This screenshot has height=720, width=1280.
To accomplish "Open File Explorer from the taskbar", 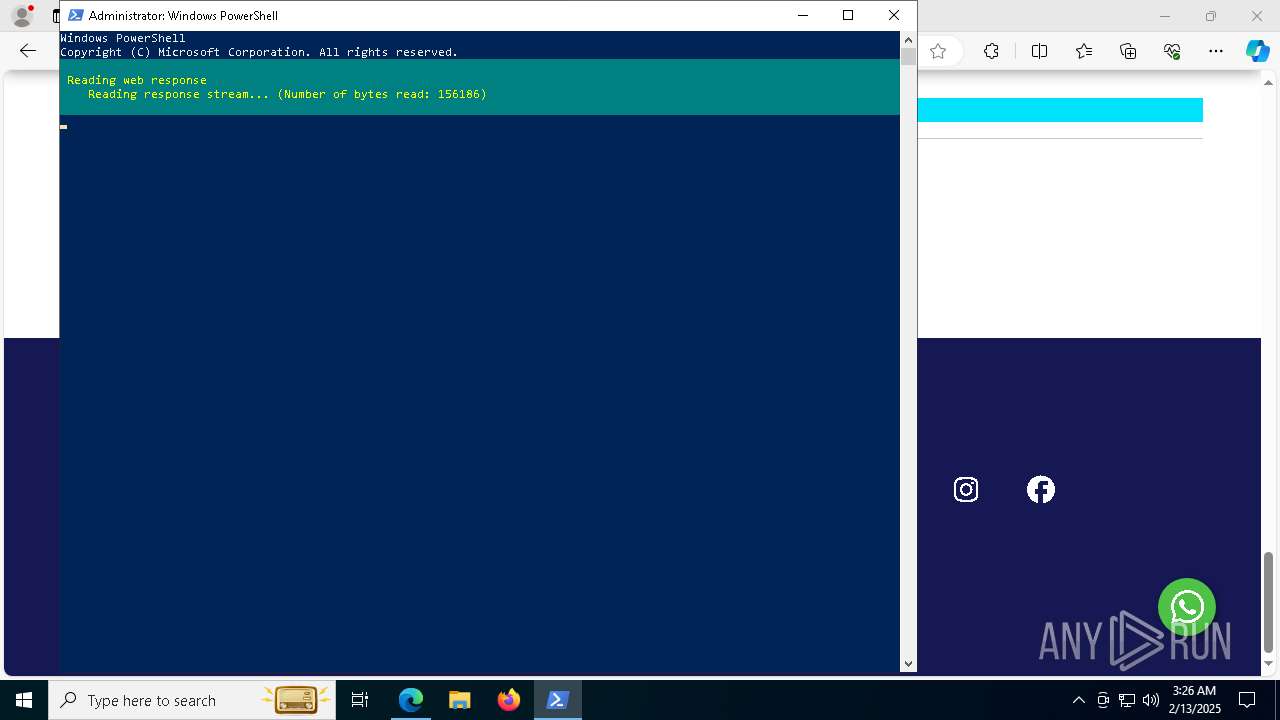I will (460, 700).
